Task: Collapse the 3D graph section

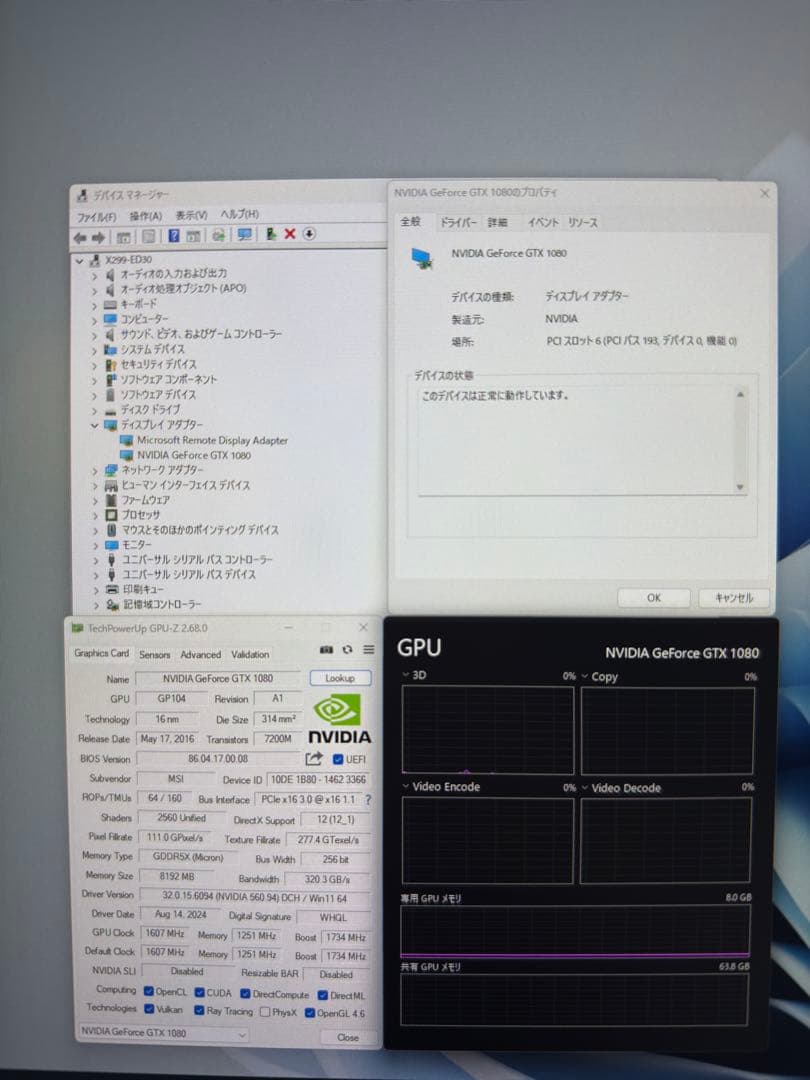Action: [404, 674]
